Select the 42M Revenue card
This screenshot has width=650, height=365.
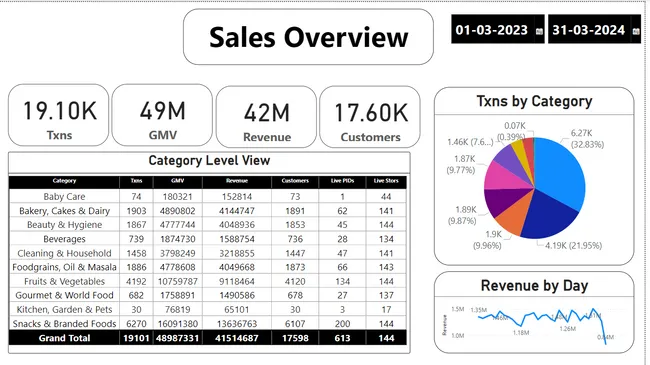[x=267, y=117]
